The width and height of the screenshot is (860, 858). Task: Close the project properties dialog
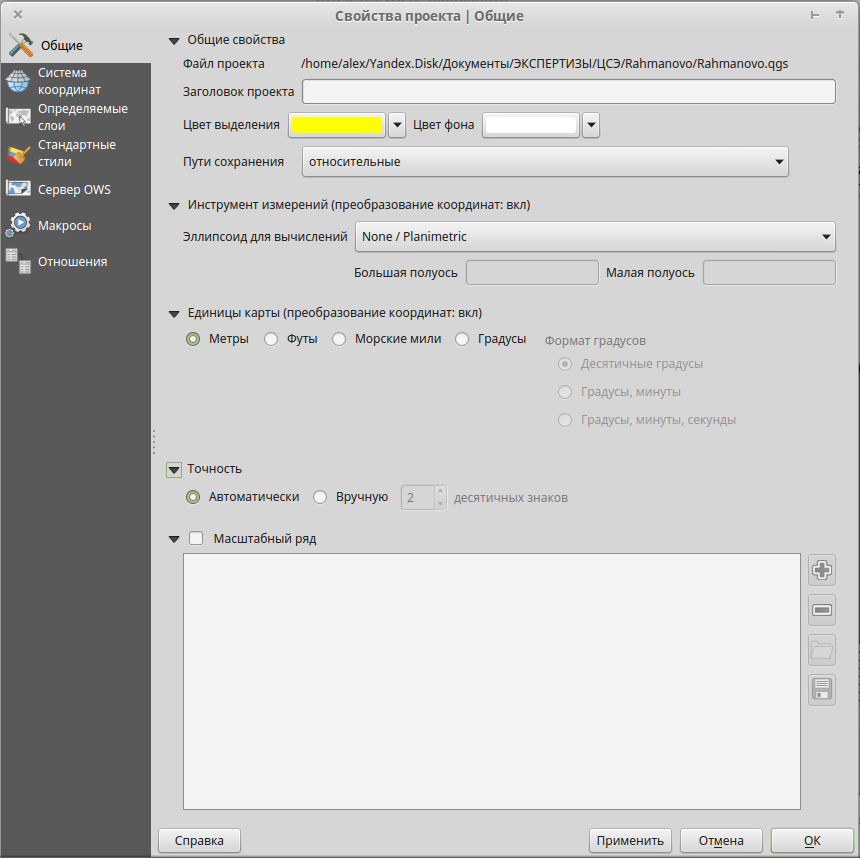(x=18, y=15)
